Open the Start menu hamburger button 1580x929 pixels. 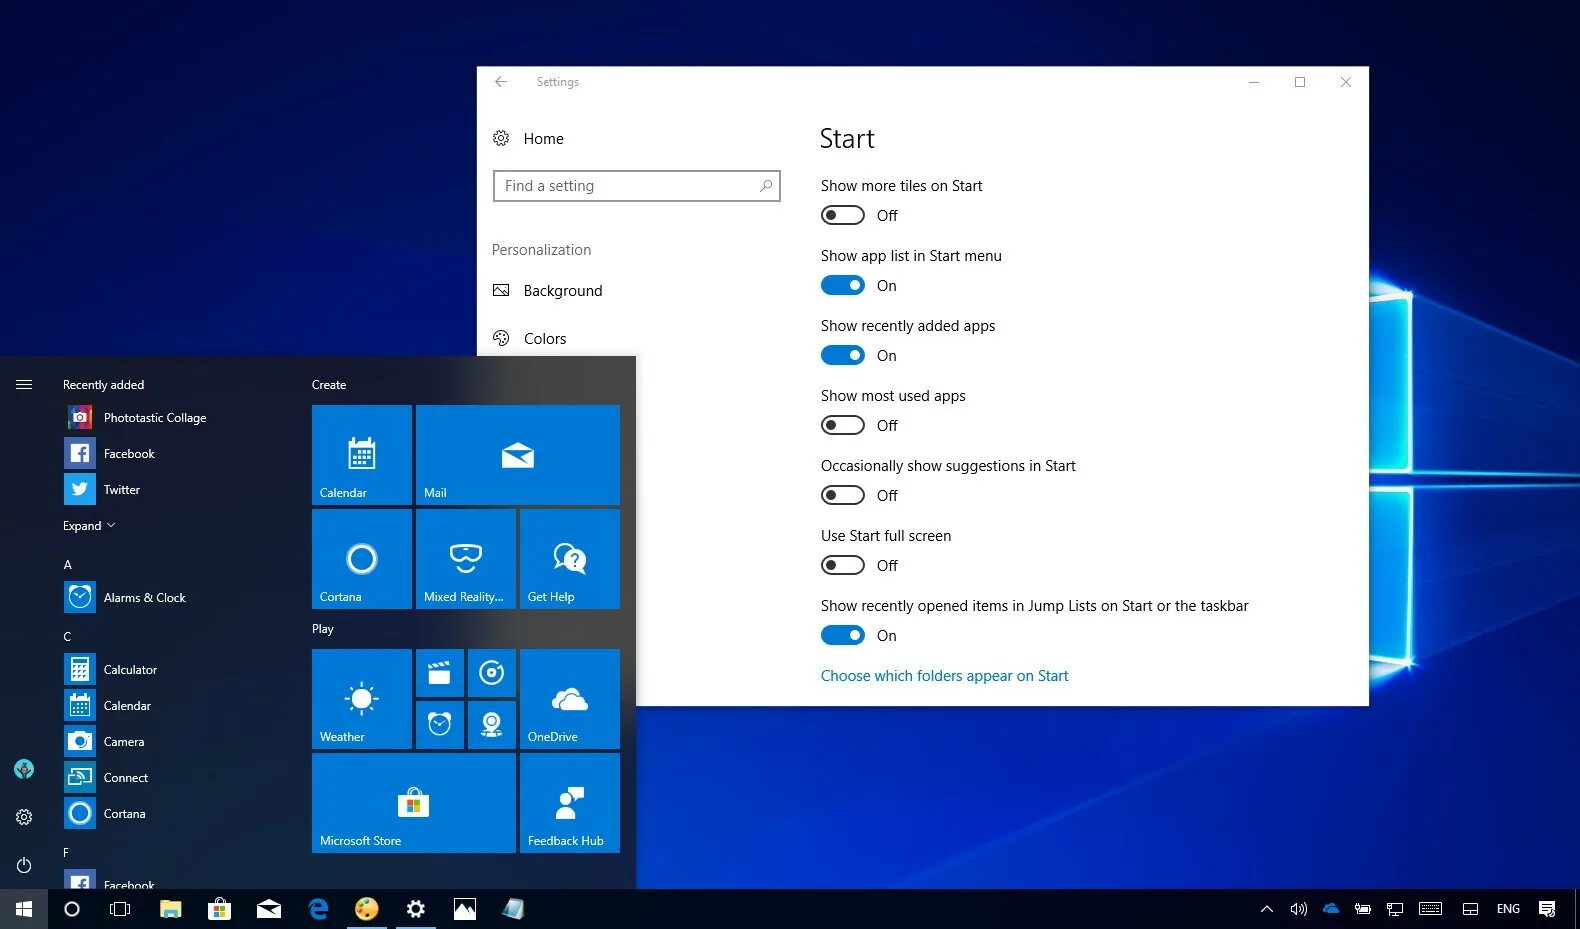pyautogui.click(x=24, y=385)
